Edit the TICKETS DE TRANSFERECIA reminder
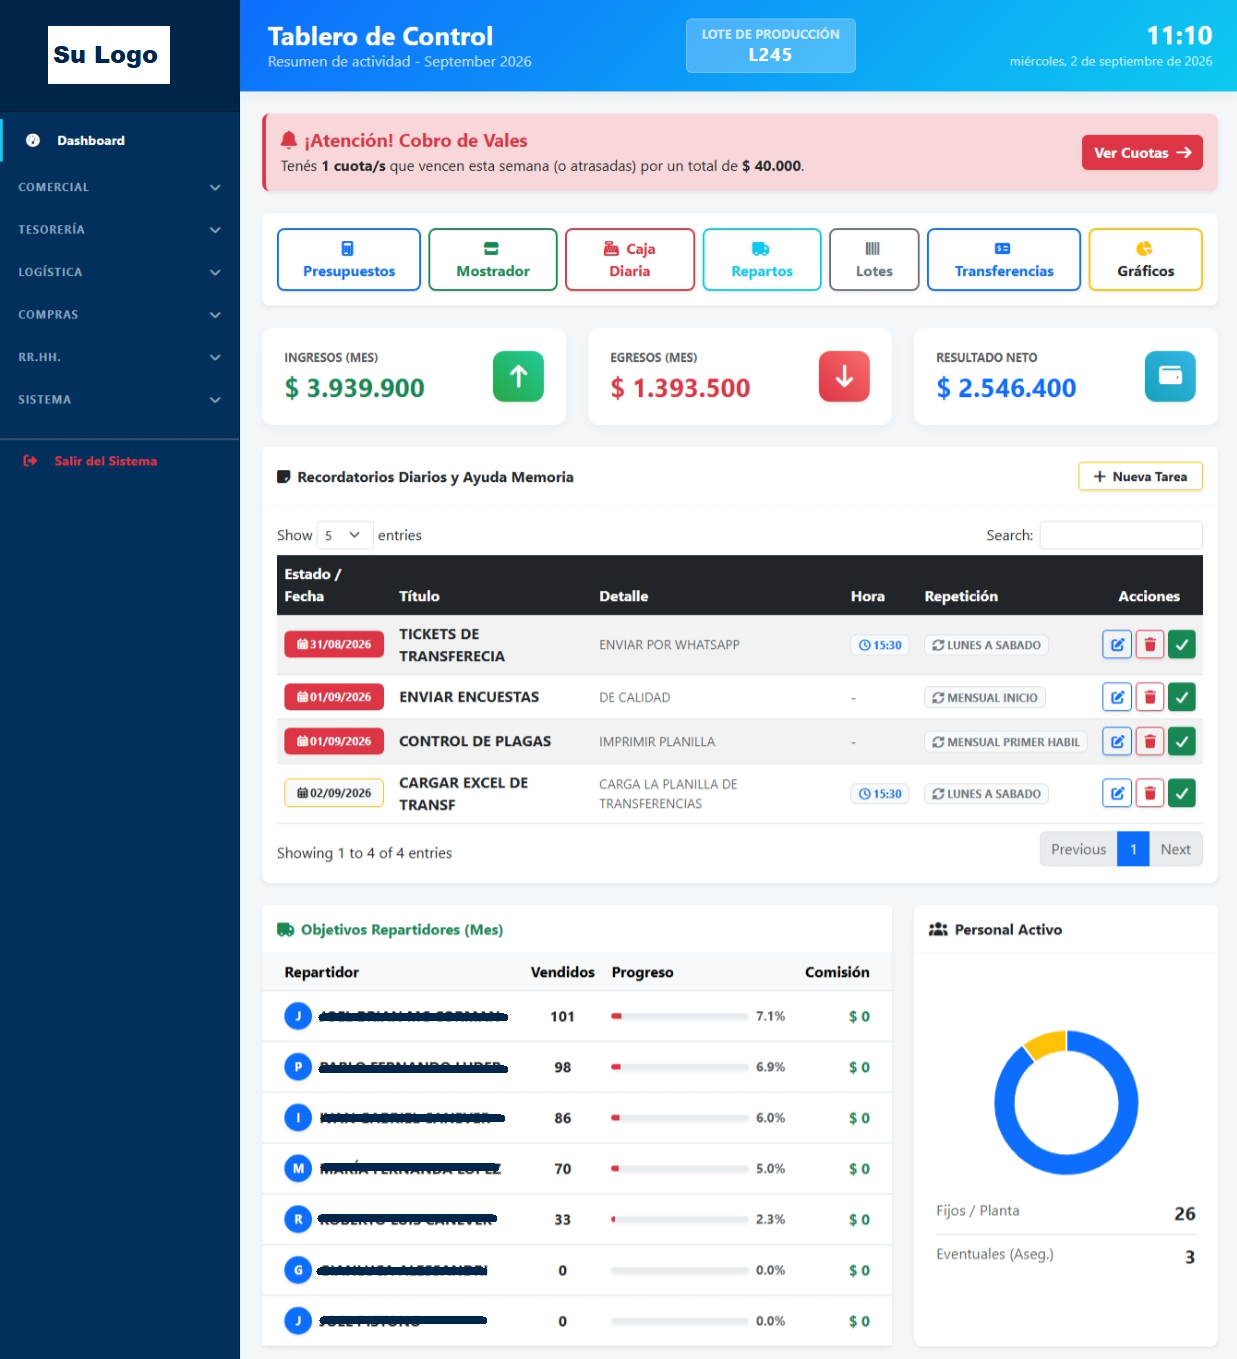This screenshot has width=1237, height=1359. tap(1117, 645)
